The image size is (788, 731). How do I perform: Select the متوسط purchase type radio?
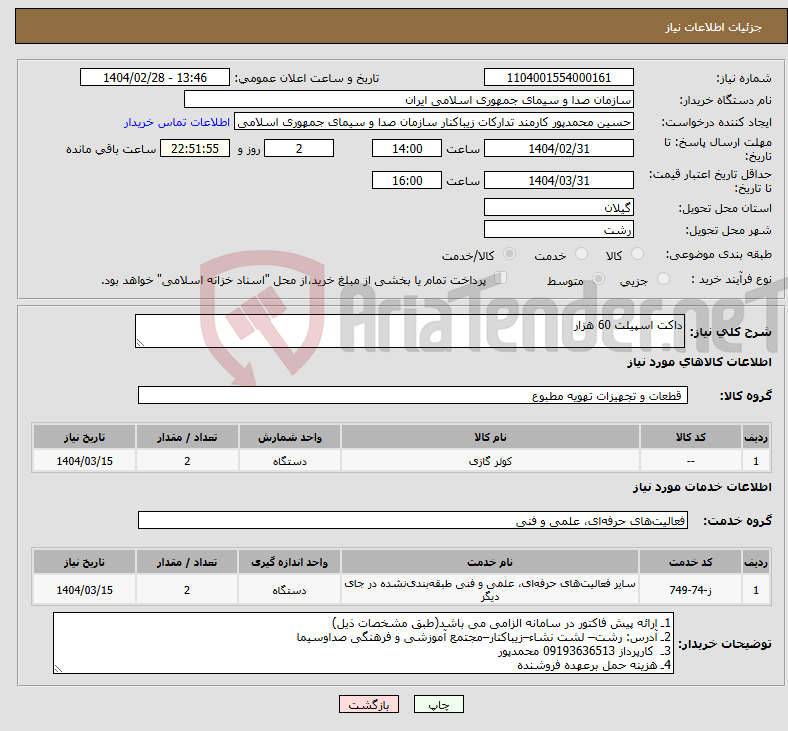pos(599,278)
